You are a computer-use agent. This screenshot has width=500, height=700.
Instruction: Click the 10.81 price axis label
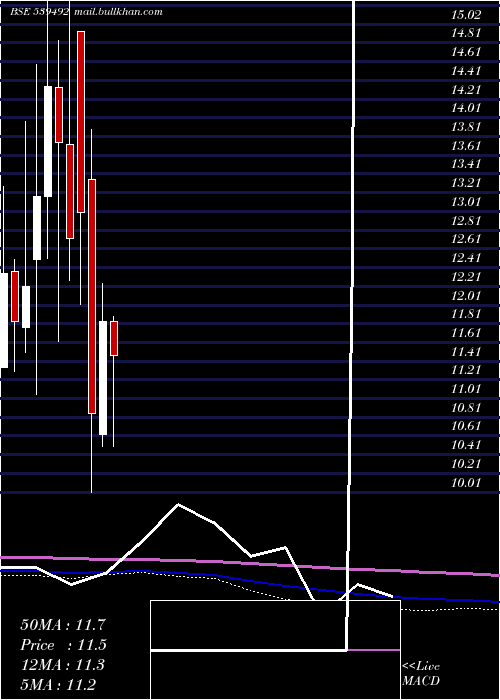466,407
